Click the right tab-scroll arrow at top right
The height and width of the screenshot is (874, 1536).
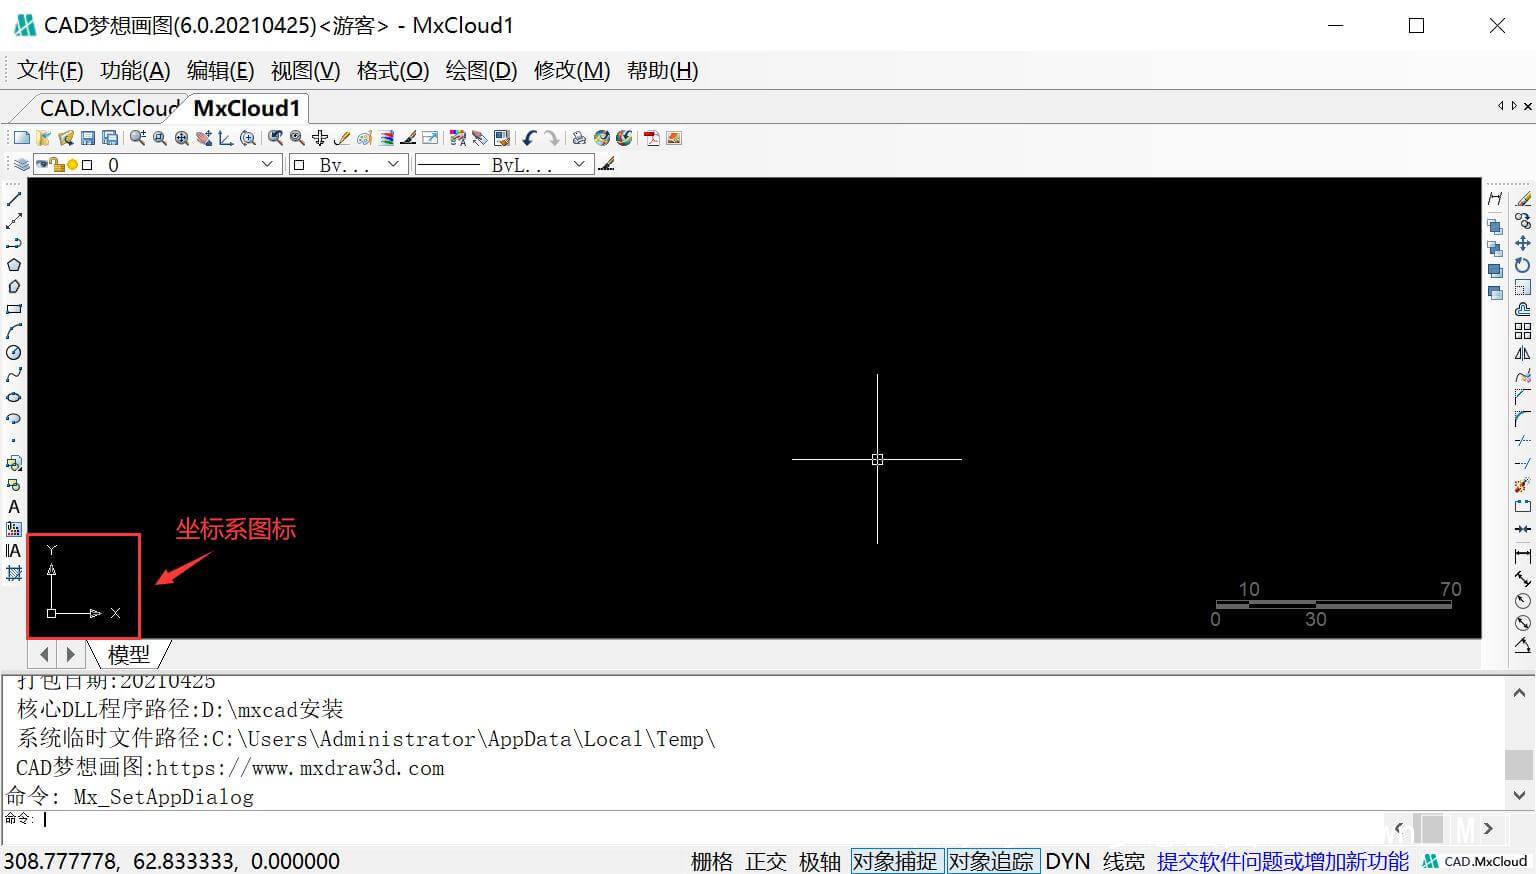(1514, 106)
